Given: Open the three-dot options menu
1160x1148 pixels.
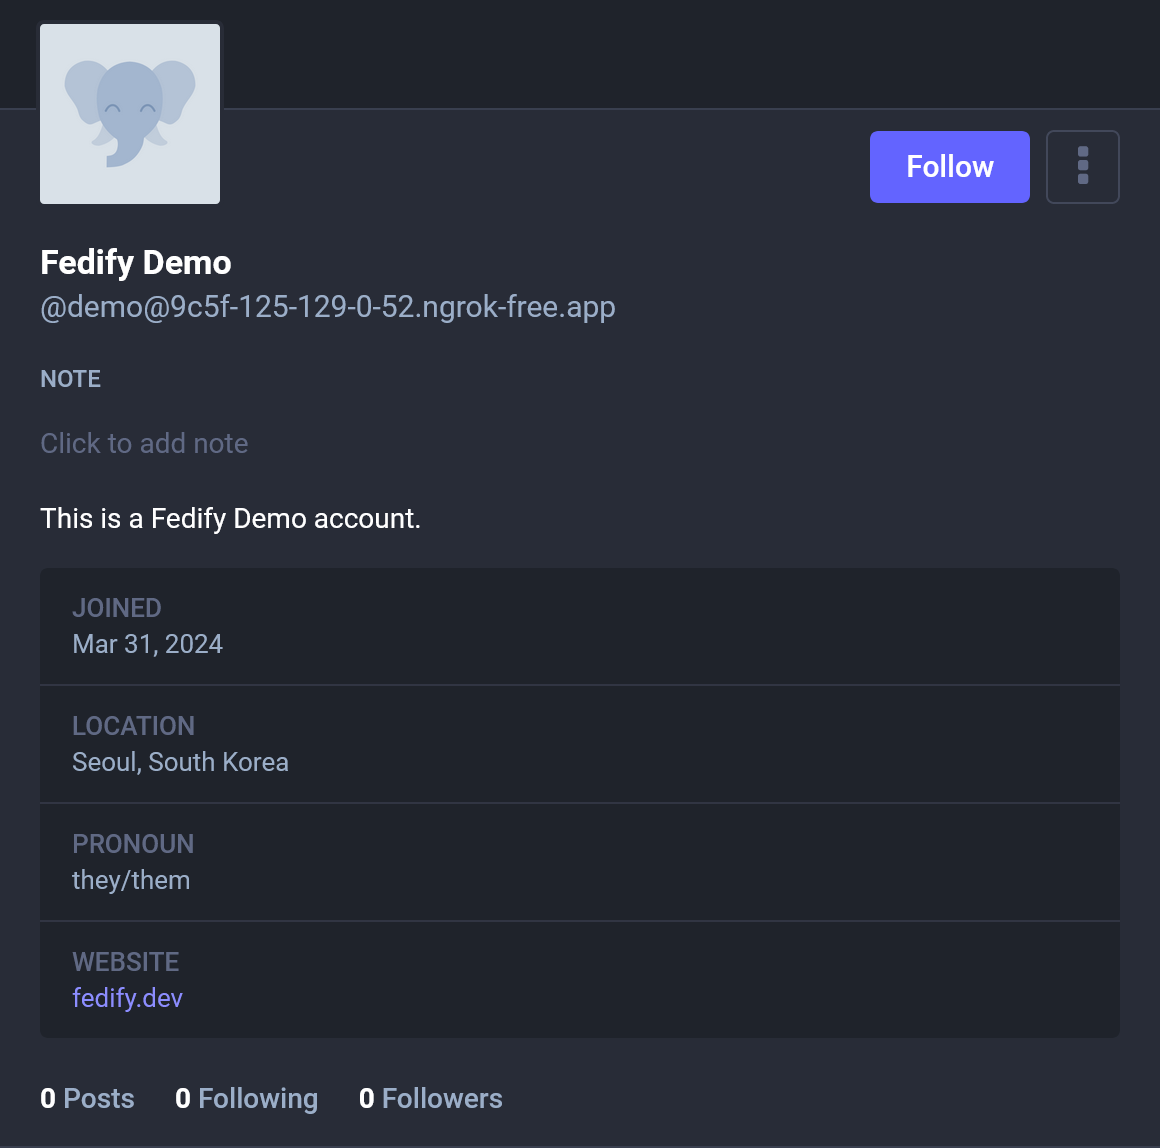Looking at the screenshot, I should [1083, 167].
